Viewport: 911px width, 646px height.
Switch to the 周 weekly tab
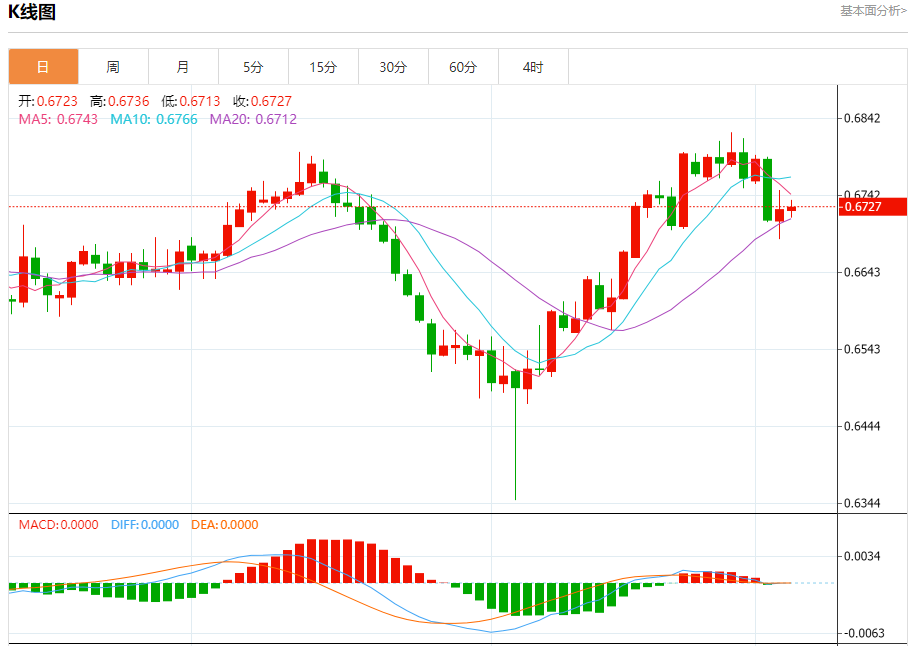click(x=113, y=67)
